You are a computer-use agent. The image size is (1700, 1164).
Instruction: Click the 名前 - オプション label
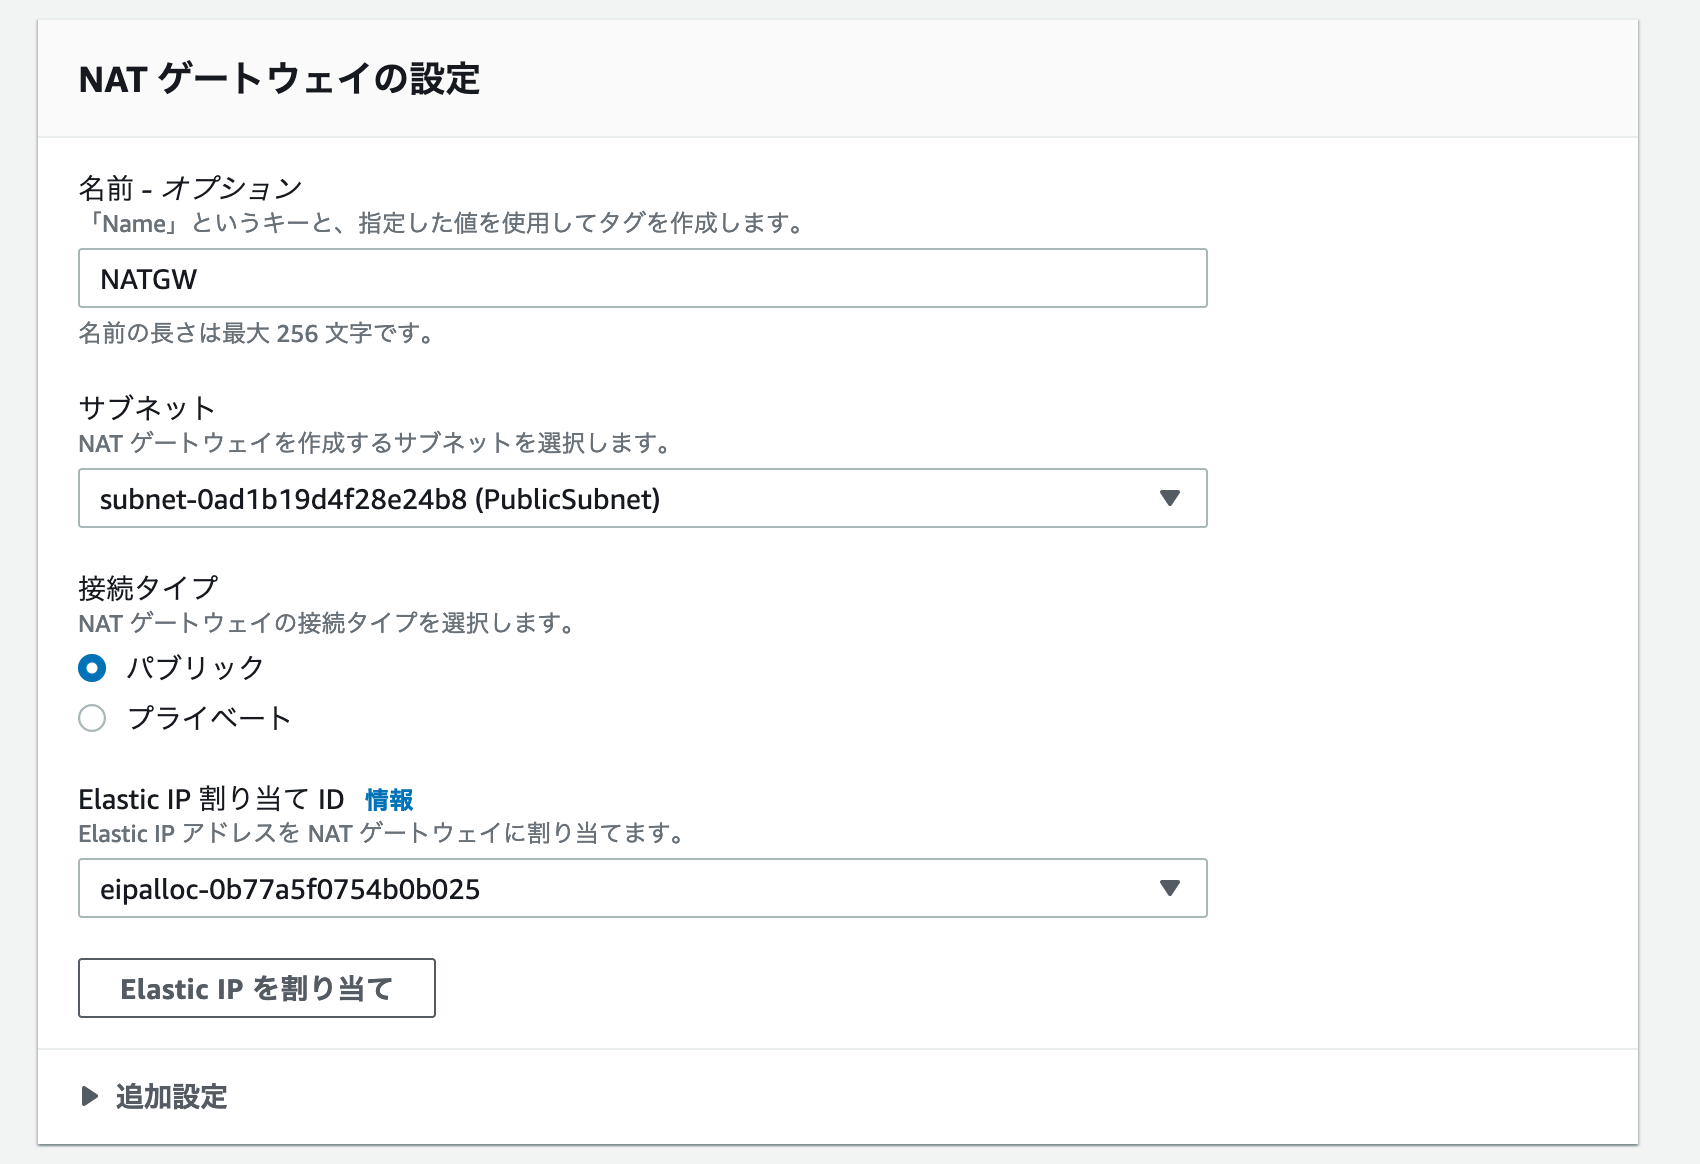(190, 185)
